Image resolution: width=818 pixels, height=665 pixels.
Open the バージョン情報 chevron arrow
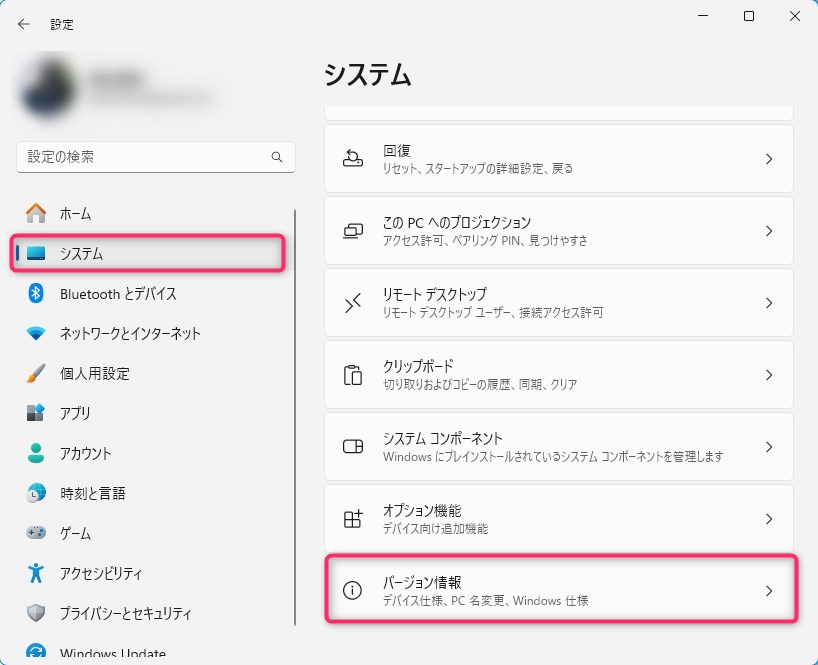click(769, 591)
